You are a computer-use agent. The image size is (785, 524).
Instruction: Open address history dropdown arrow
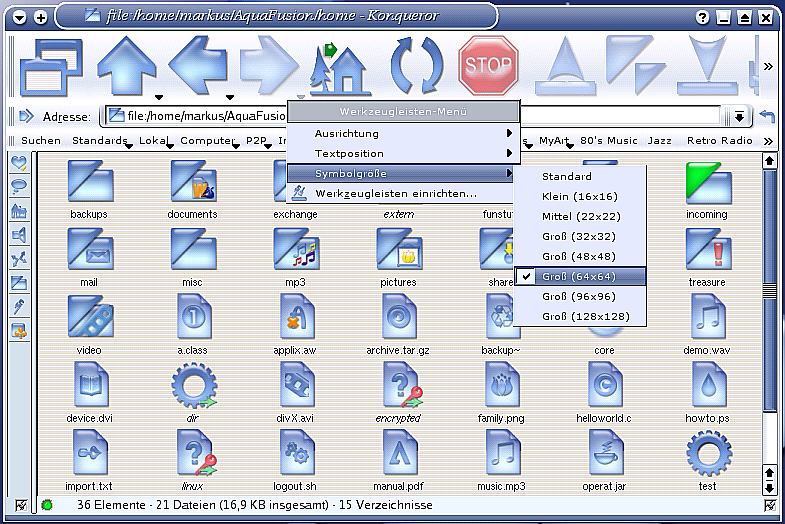pyautogui.click(x=739, y=117)
